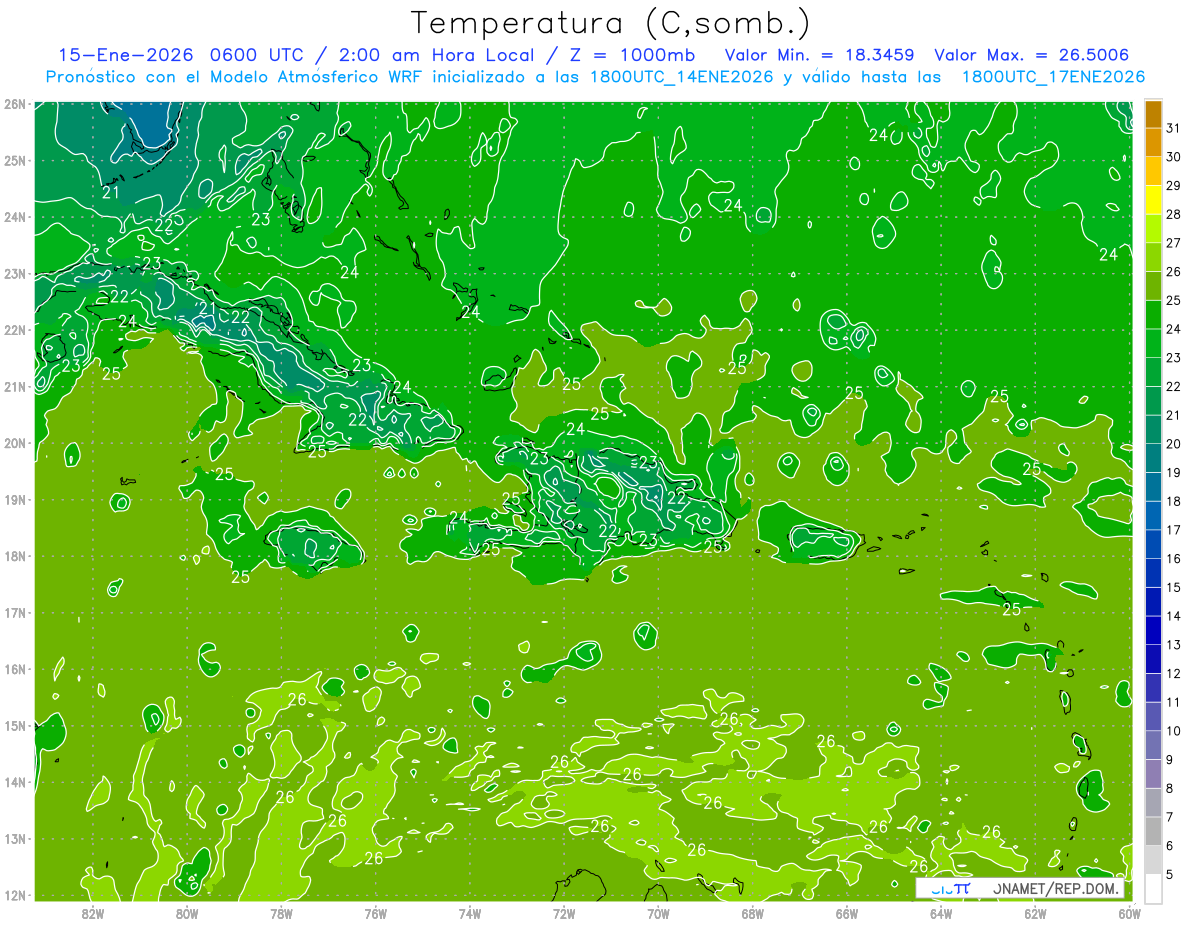Click the "60W" longitude axis label
The width and height of the screenshot is (1200, 927).
point(1129,913)
